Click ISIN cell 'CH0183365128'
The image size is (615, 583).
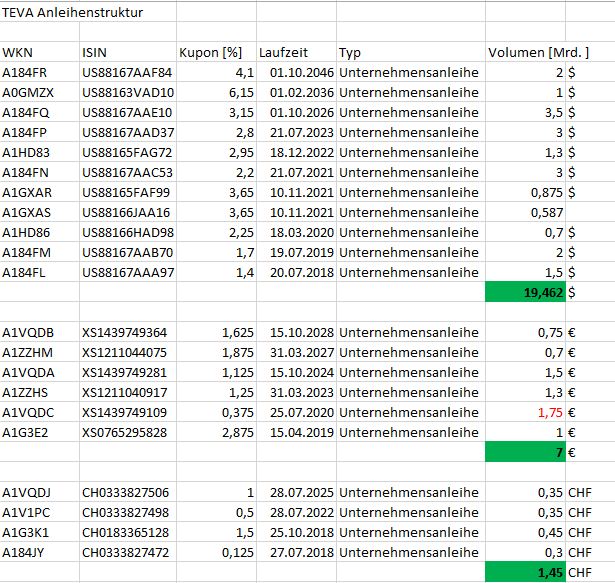point(128,532)
